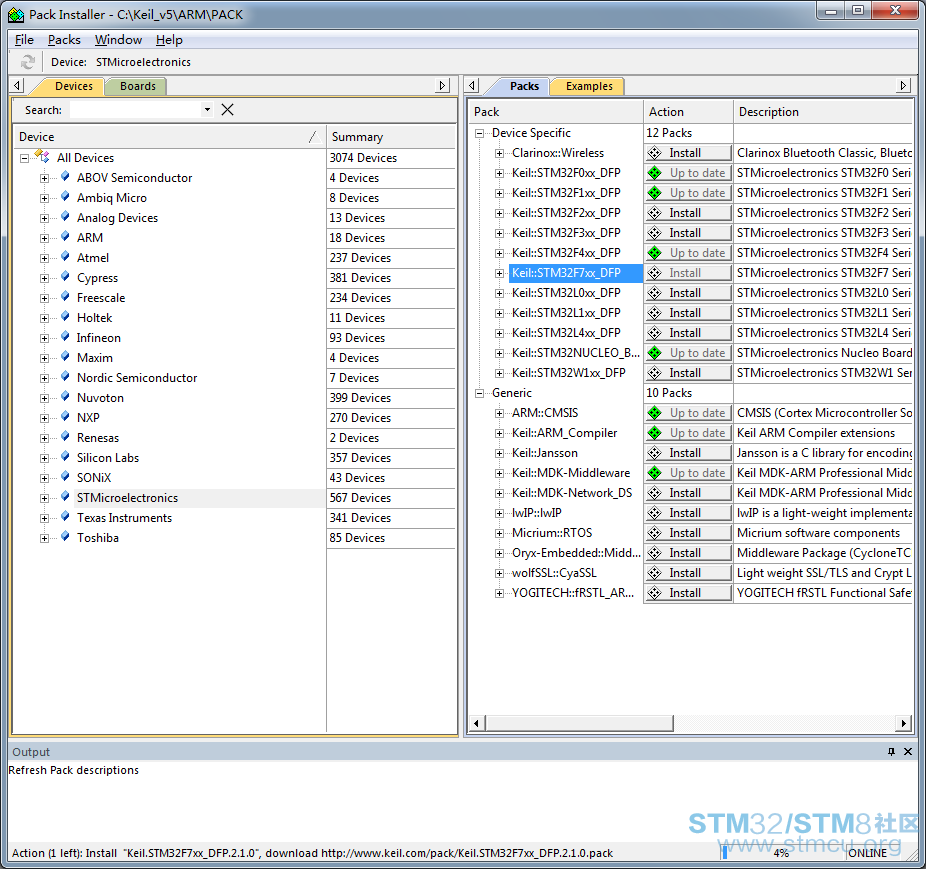Click inside the device Search field

[135, 109]
